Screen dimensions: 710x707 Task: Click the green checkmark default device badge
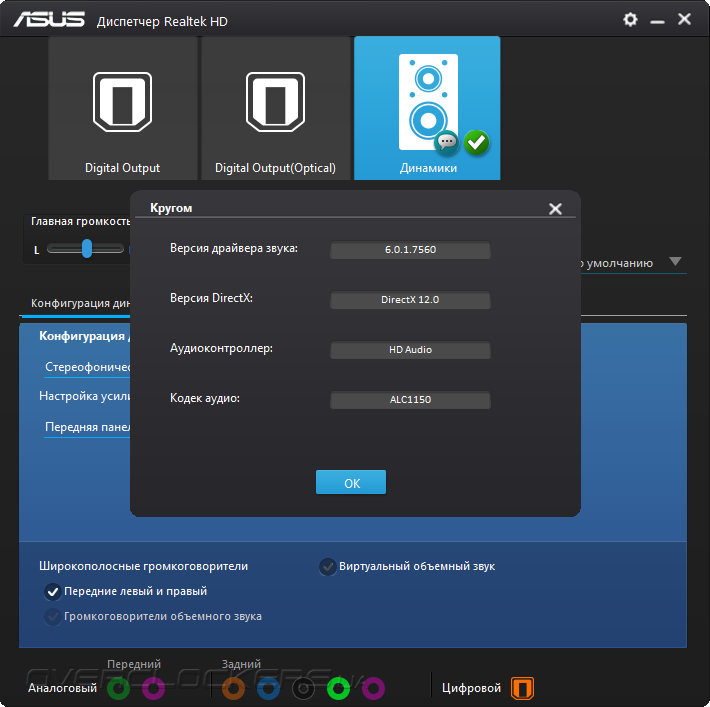click(476, 143)
